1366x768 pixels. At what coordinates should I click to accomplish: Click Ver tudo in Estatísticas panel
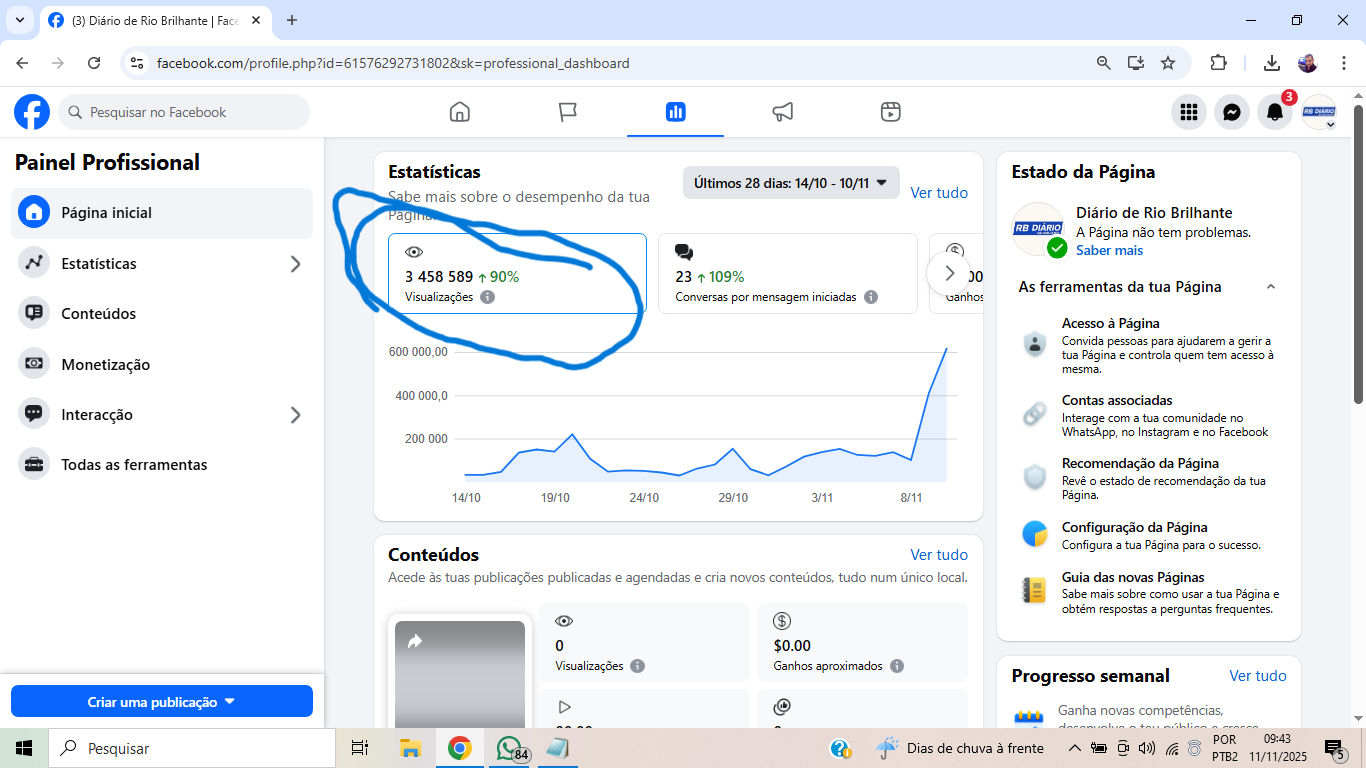point(939,193)
